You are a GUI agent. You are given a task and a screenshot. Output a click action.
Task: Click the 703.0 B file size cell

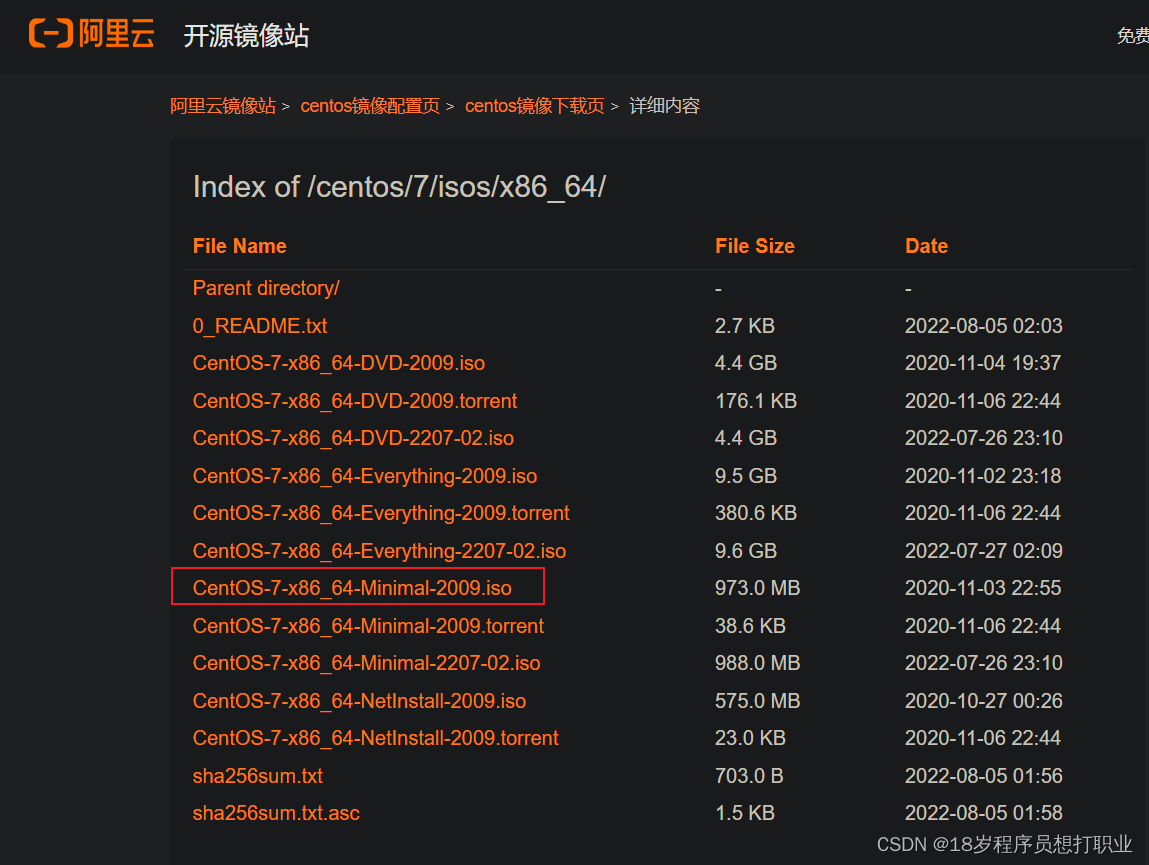(749, 776)
